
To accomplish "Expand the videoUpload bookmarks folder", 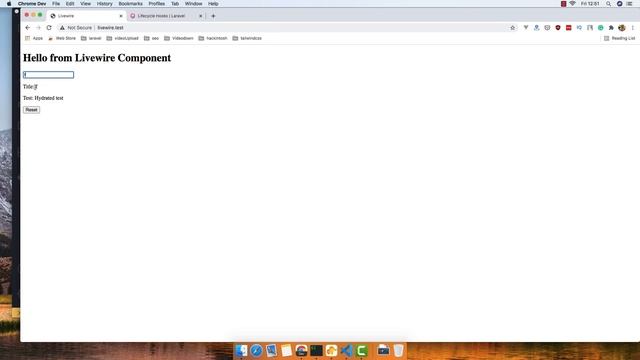I will click(x=122, y=38).
